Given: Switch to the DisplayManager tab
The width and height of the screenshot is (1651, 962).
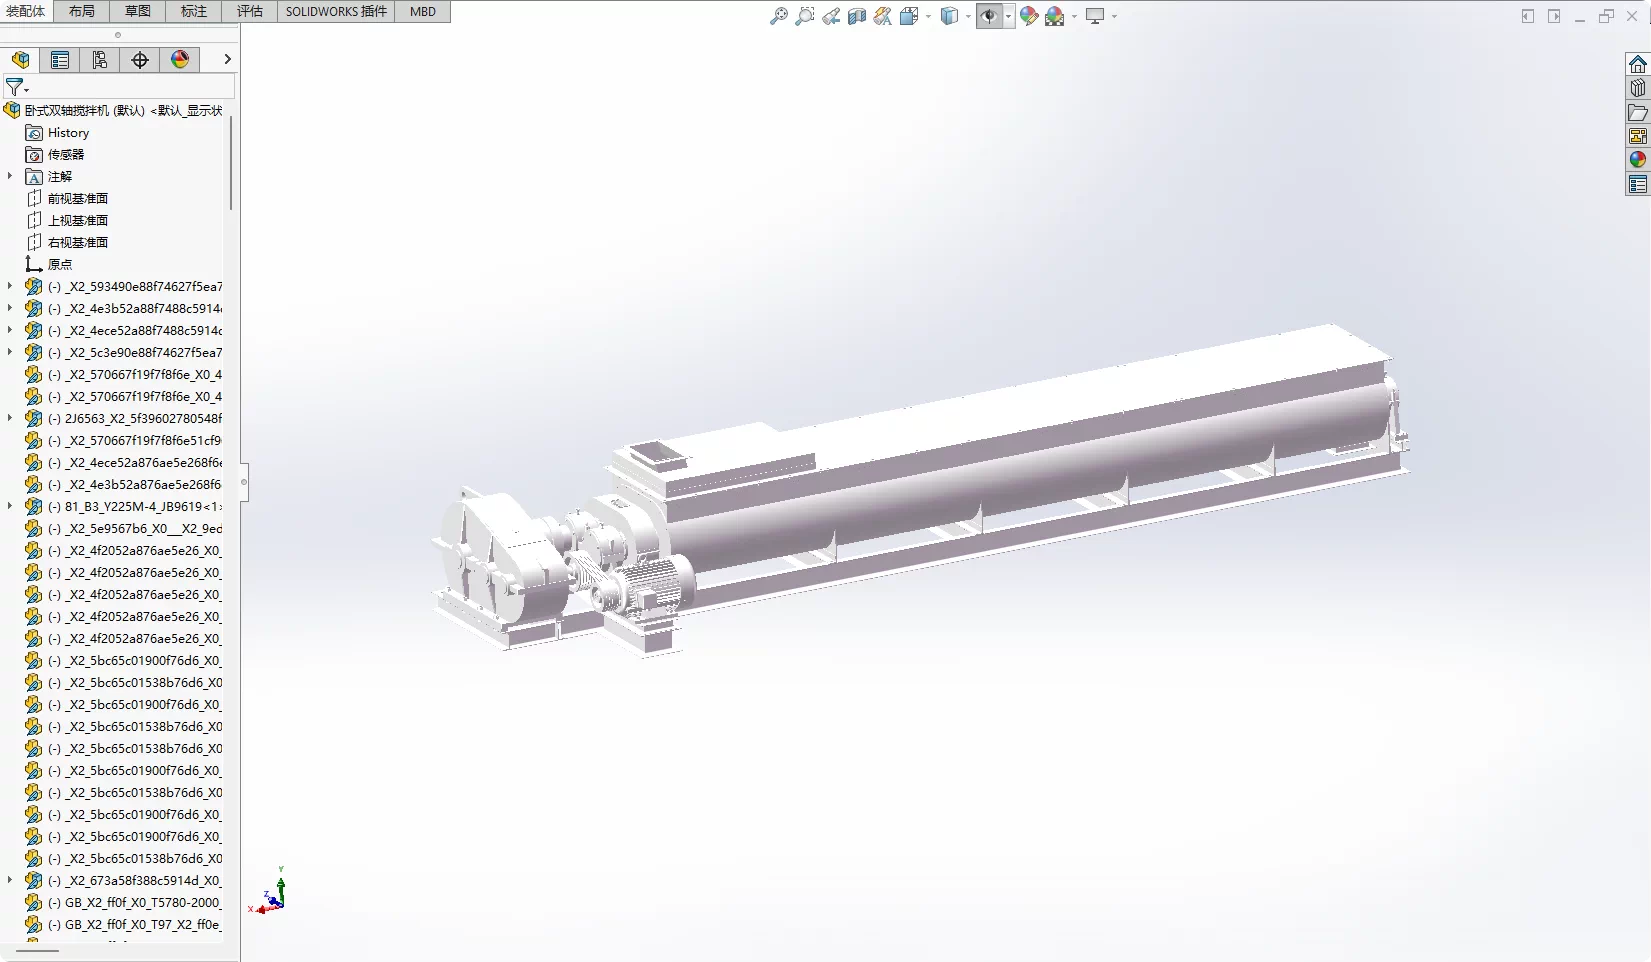Looking at the screenshot, I should (180, 60).
